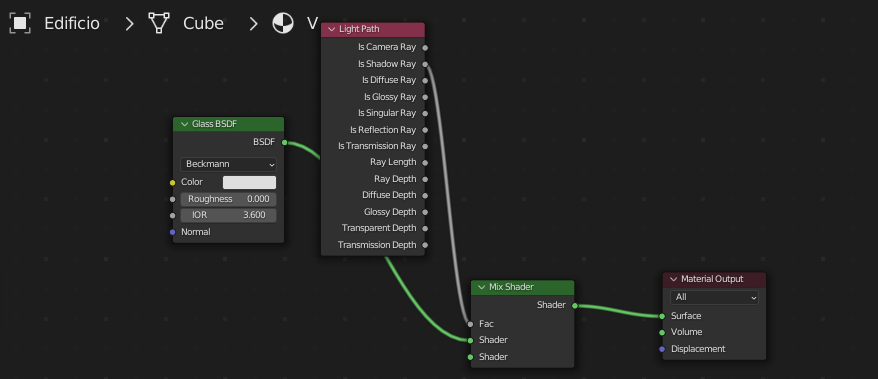Click the Is Singular Ray output socket
878x379 pixels.
pyautogui.click(x=425, y=114)
